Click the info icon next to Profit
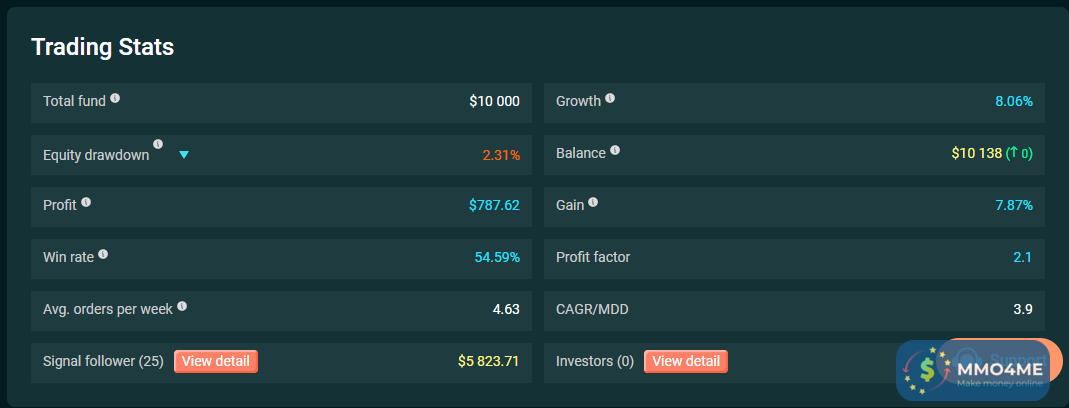Image resolution: width=1069 pixels, height=408 pixels. click(x=86, y=202)
